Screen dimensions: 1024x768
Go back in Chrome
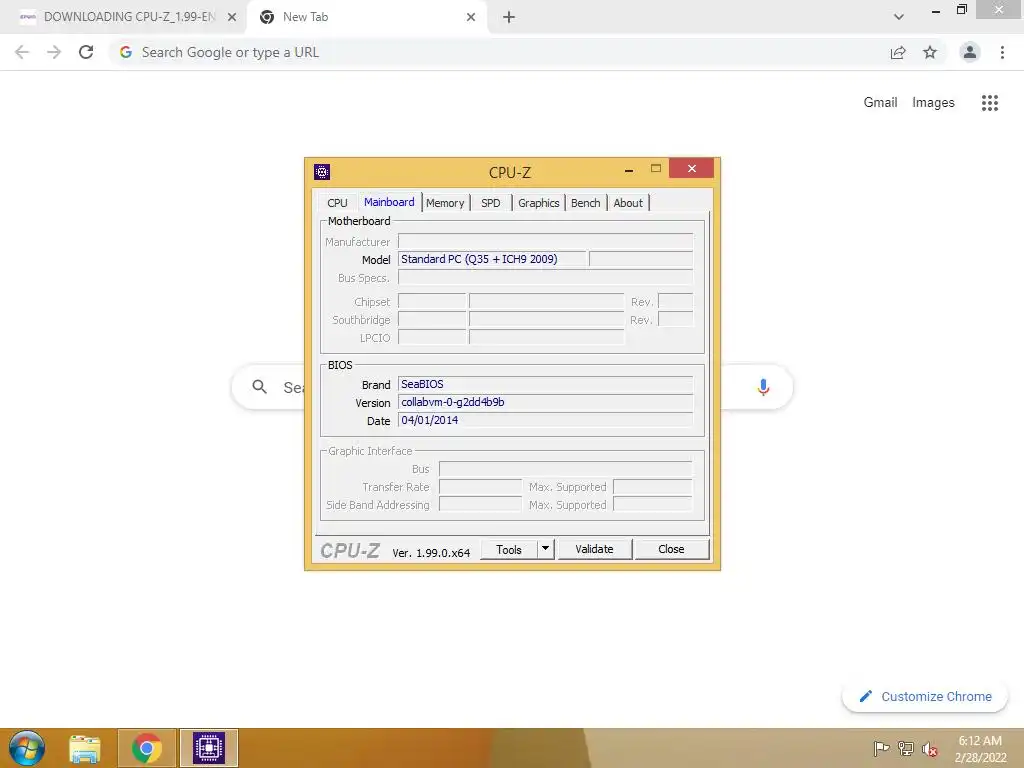pyautogui.click(x=22, y=52)
